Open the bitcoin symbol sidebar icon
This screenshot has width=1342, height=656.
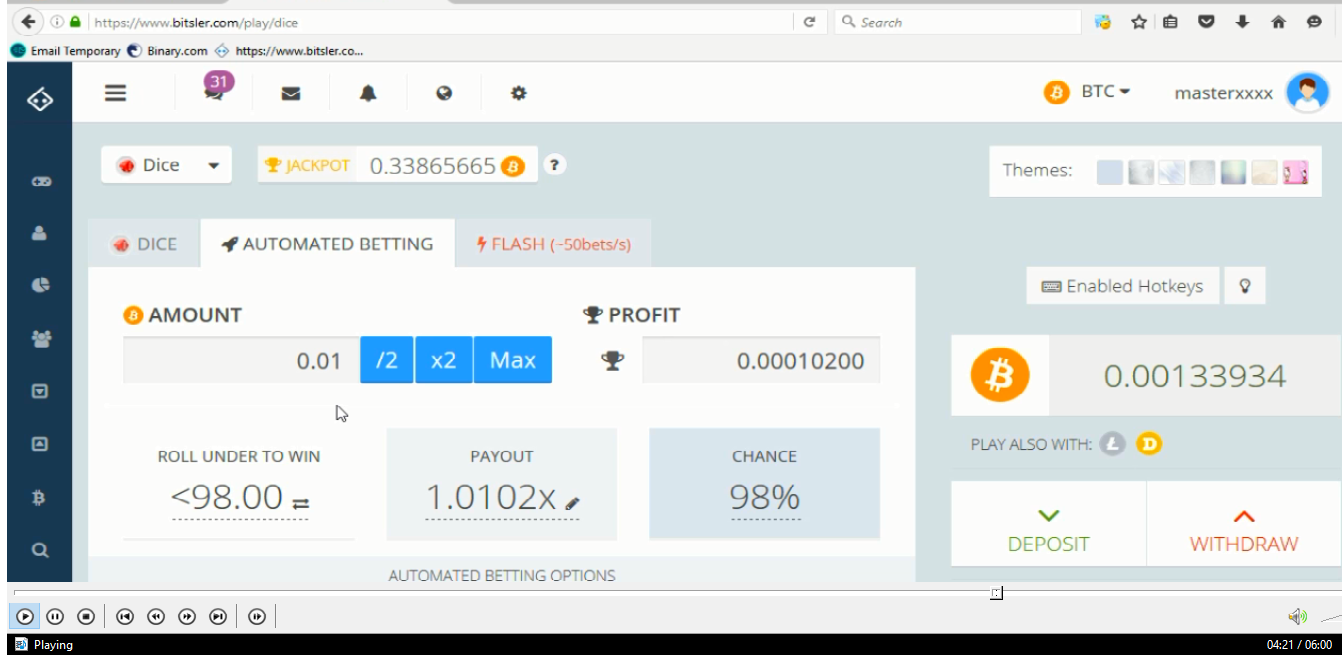point(39,497)
